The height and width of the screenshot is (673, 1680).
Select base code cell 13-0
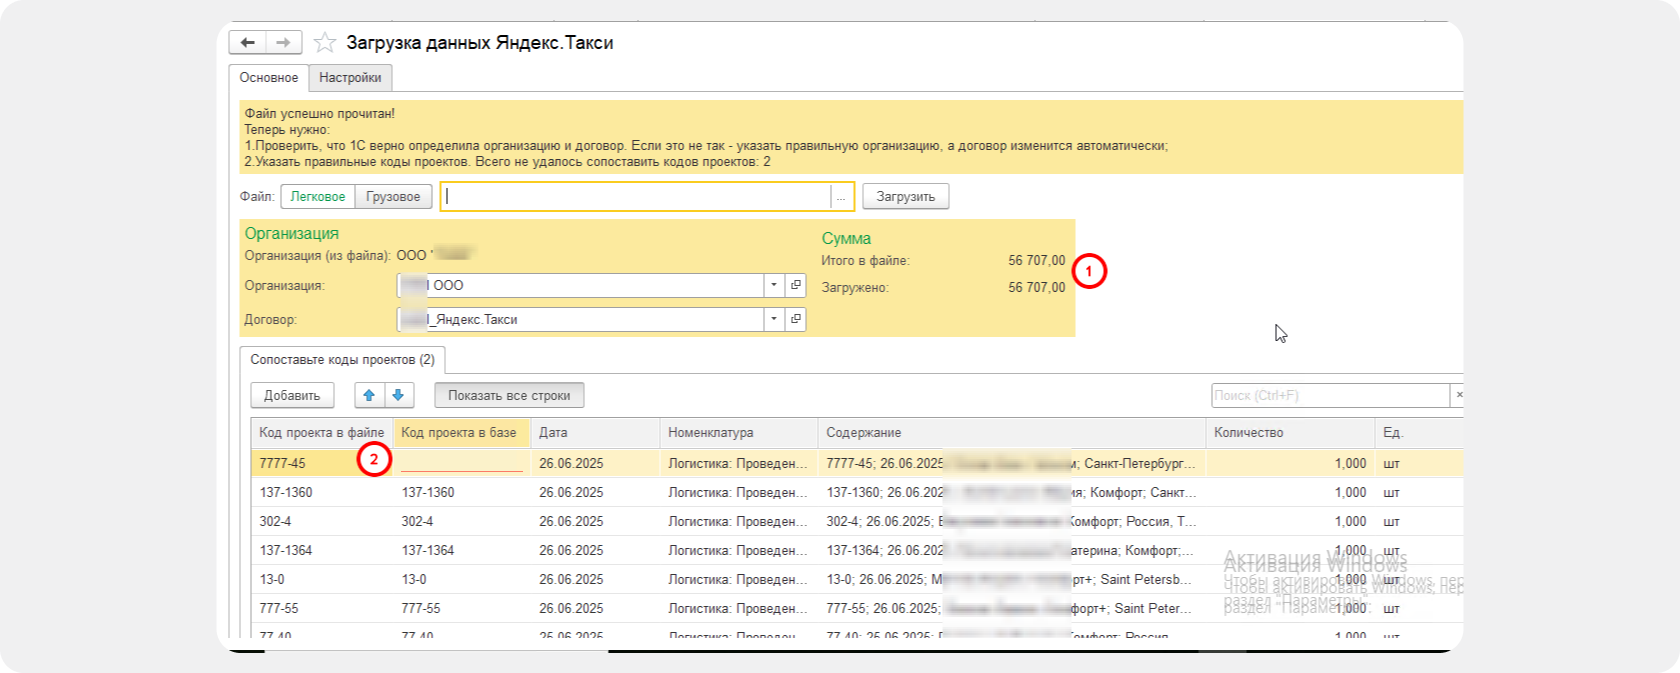[462, 580]
